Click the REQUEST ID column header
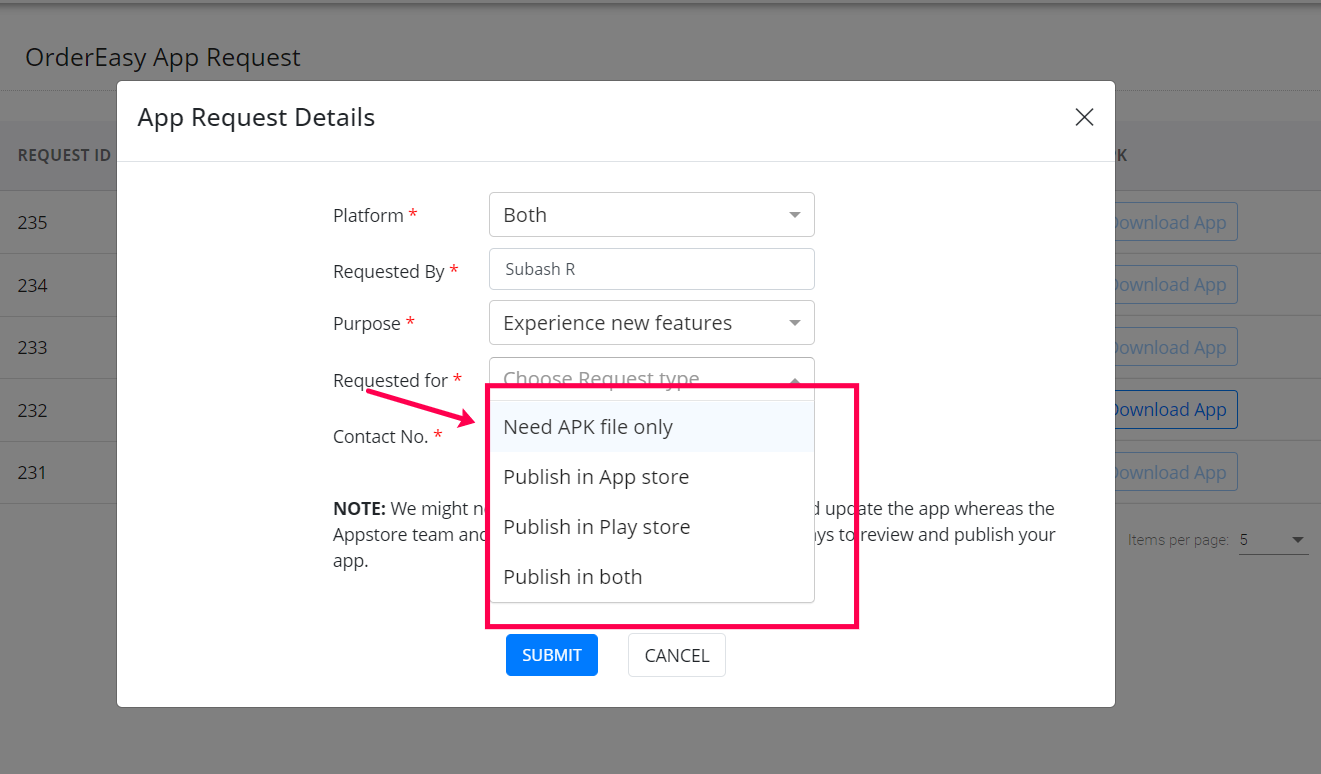Viewport: 1321px width, 774px height. click(64, 156)
